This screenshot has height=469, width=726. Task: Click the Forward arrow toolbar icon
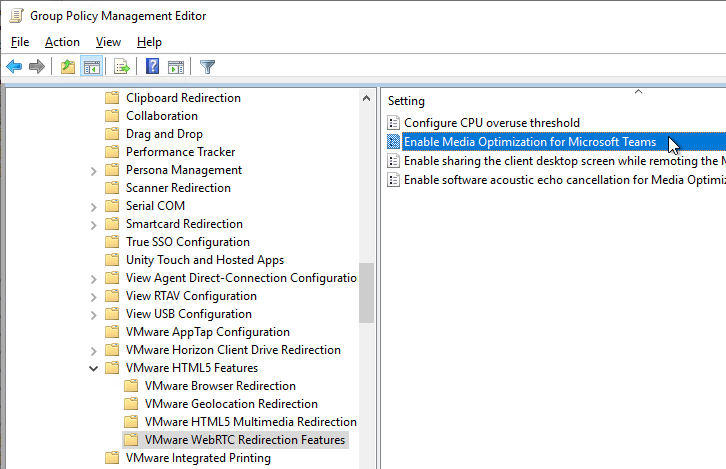click(37, 67)
